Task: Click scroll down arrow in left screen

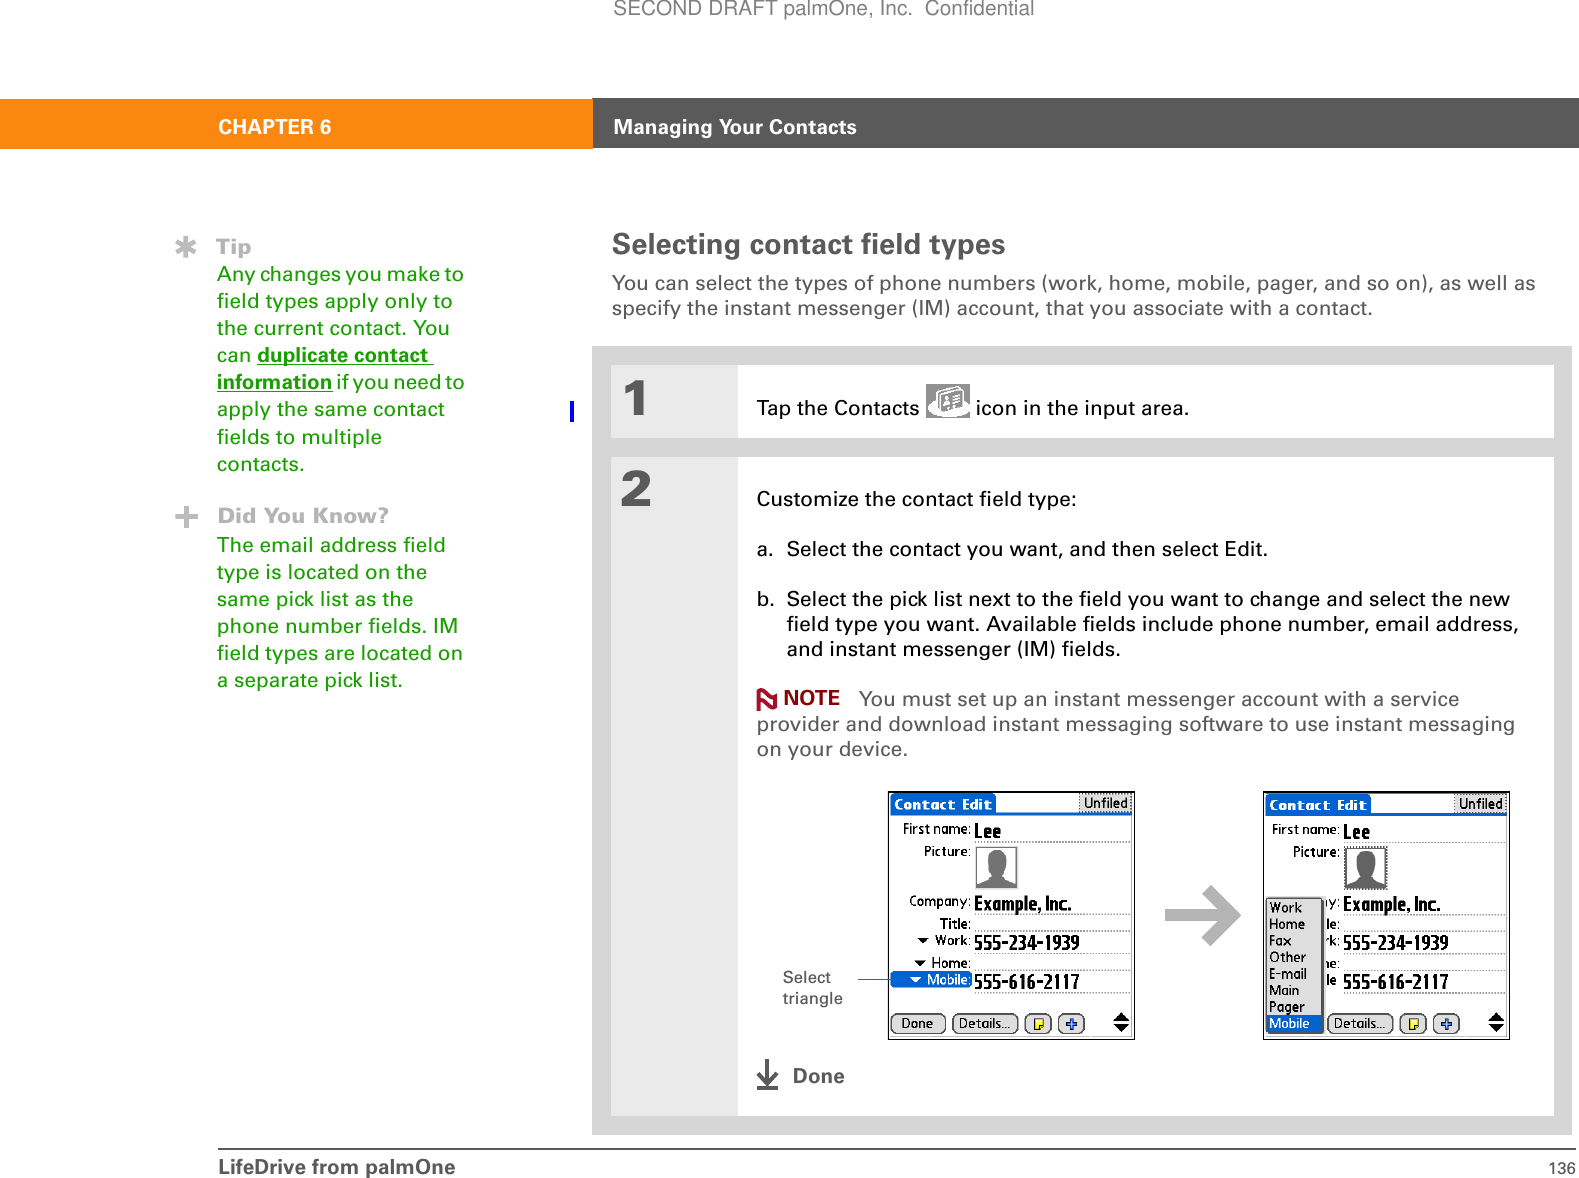Action: pyautogui.click(x=1121, y=1028)
